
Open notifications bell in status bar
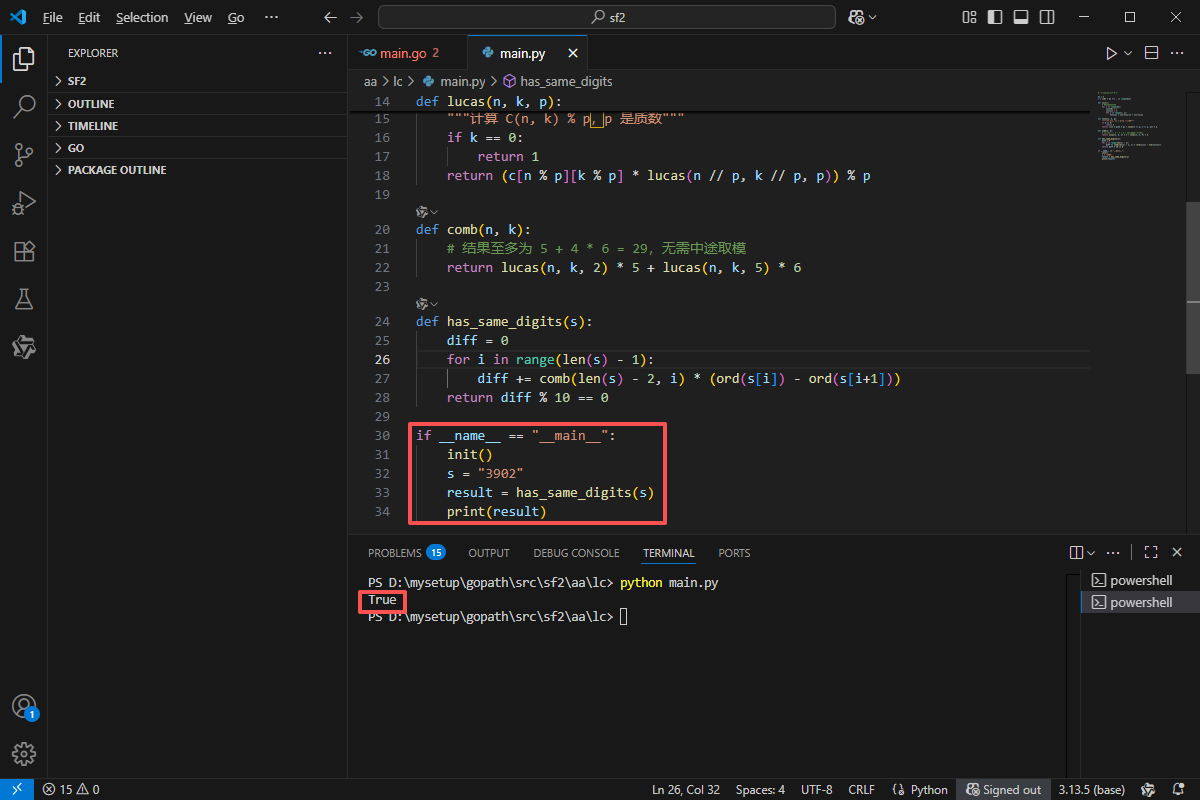click(x=1180, y=789)
